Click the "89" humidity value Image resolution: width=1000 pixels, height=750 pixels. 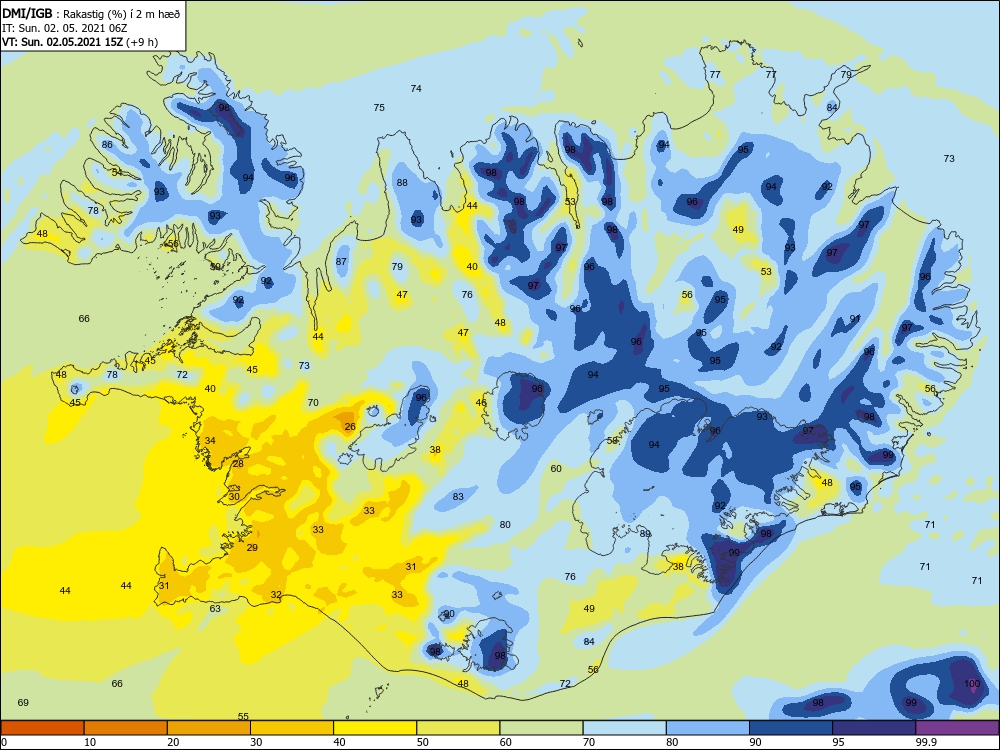645,534
